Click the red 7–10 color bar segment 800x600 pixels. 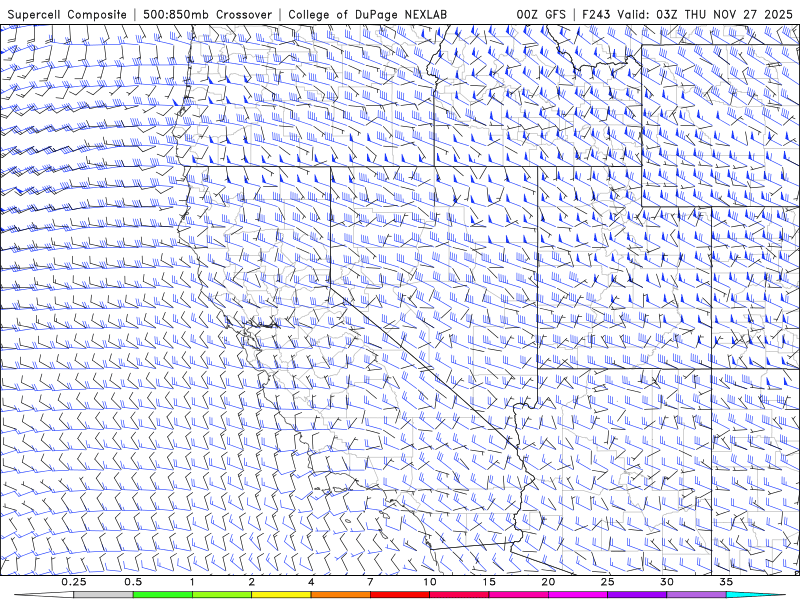pyautogui.click(x=400, y=595)
